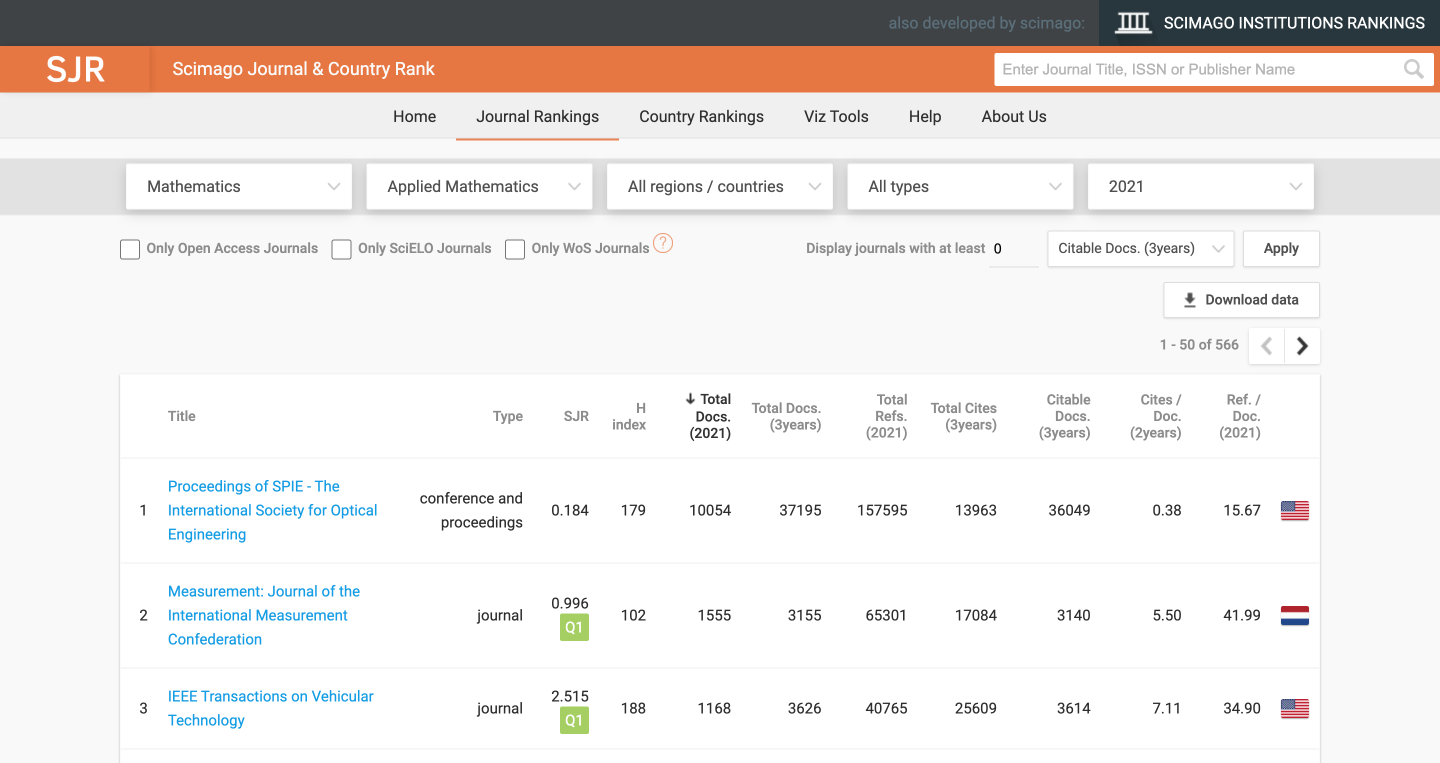The height and width of the screenshot is (763, 1440).
Task: Focus the journal title search field
Action: pyautogui.click(x=1199, y=69)
